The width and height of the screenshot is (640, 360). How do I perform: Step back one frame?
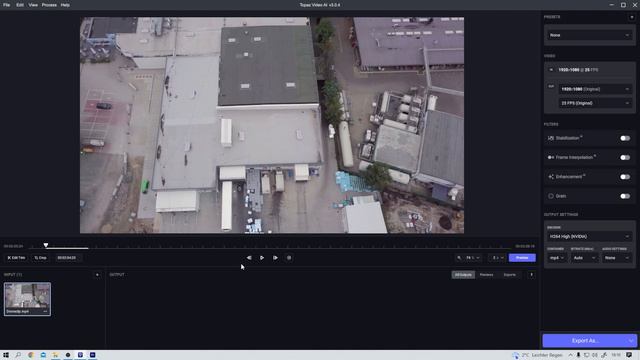249,258
